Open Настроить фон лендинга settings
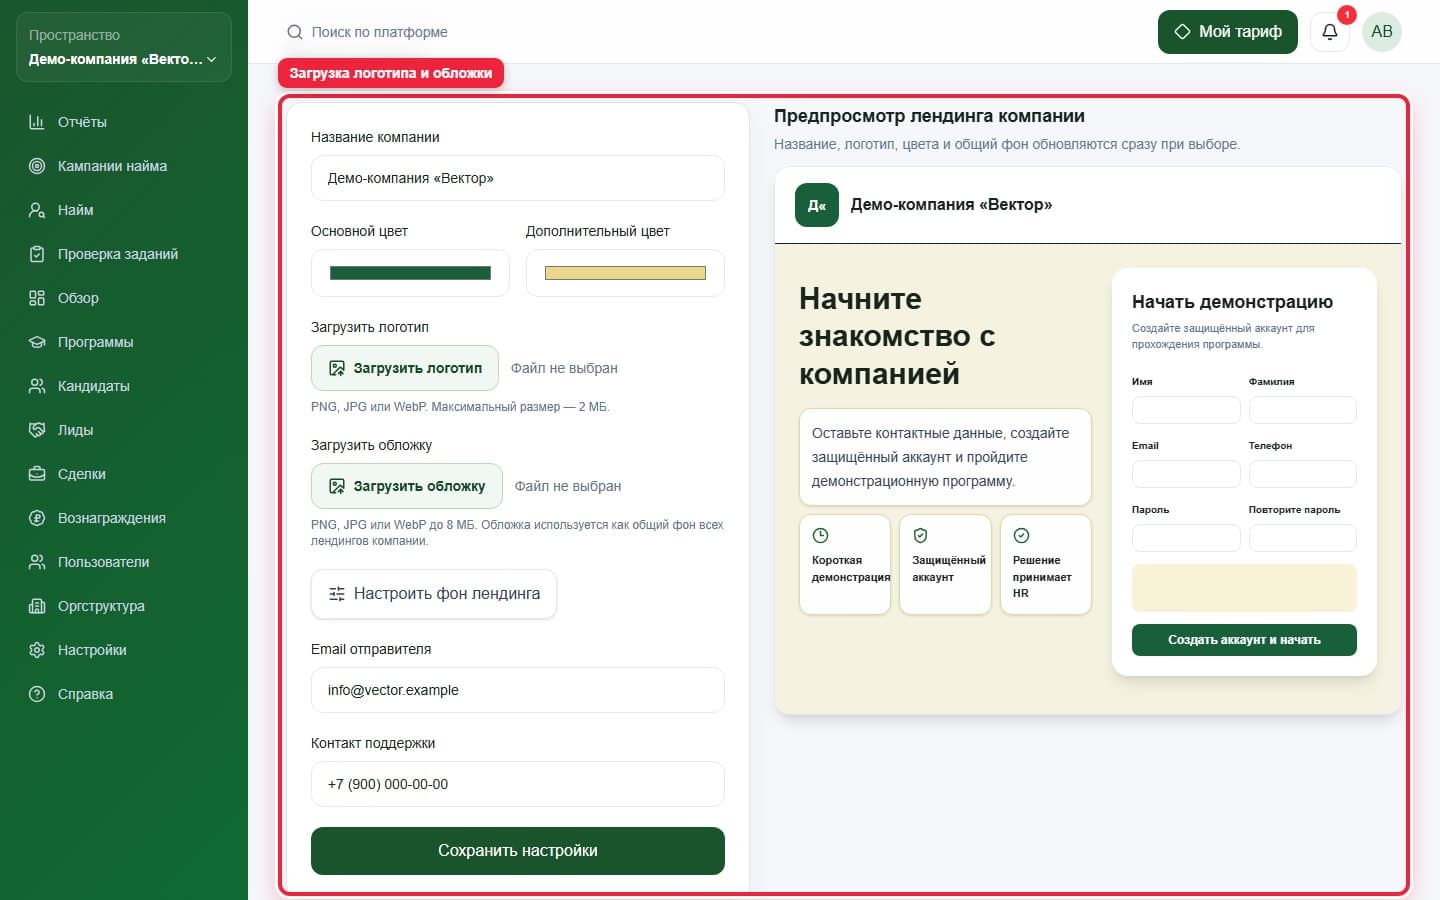The image size is (1440, 900). click(x=434, y=594)
